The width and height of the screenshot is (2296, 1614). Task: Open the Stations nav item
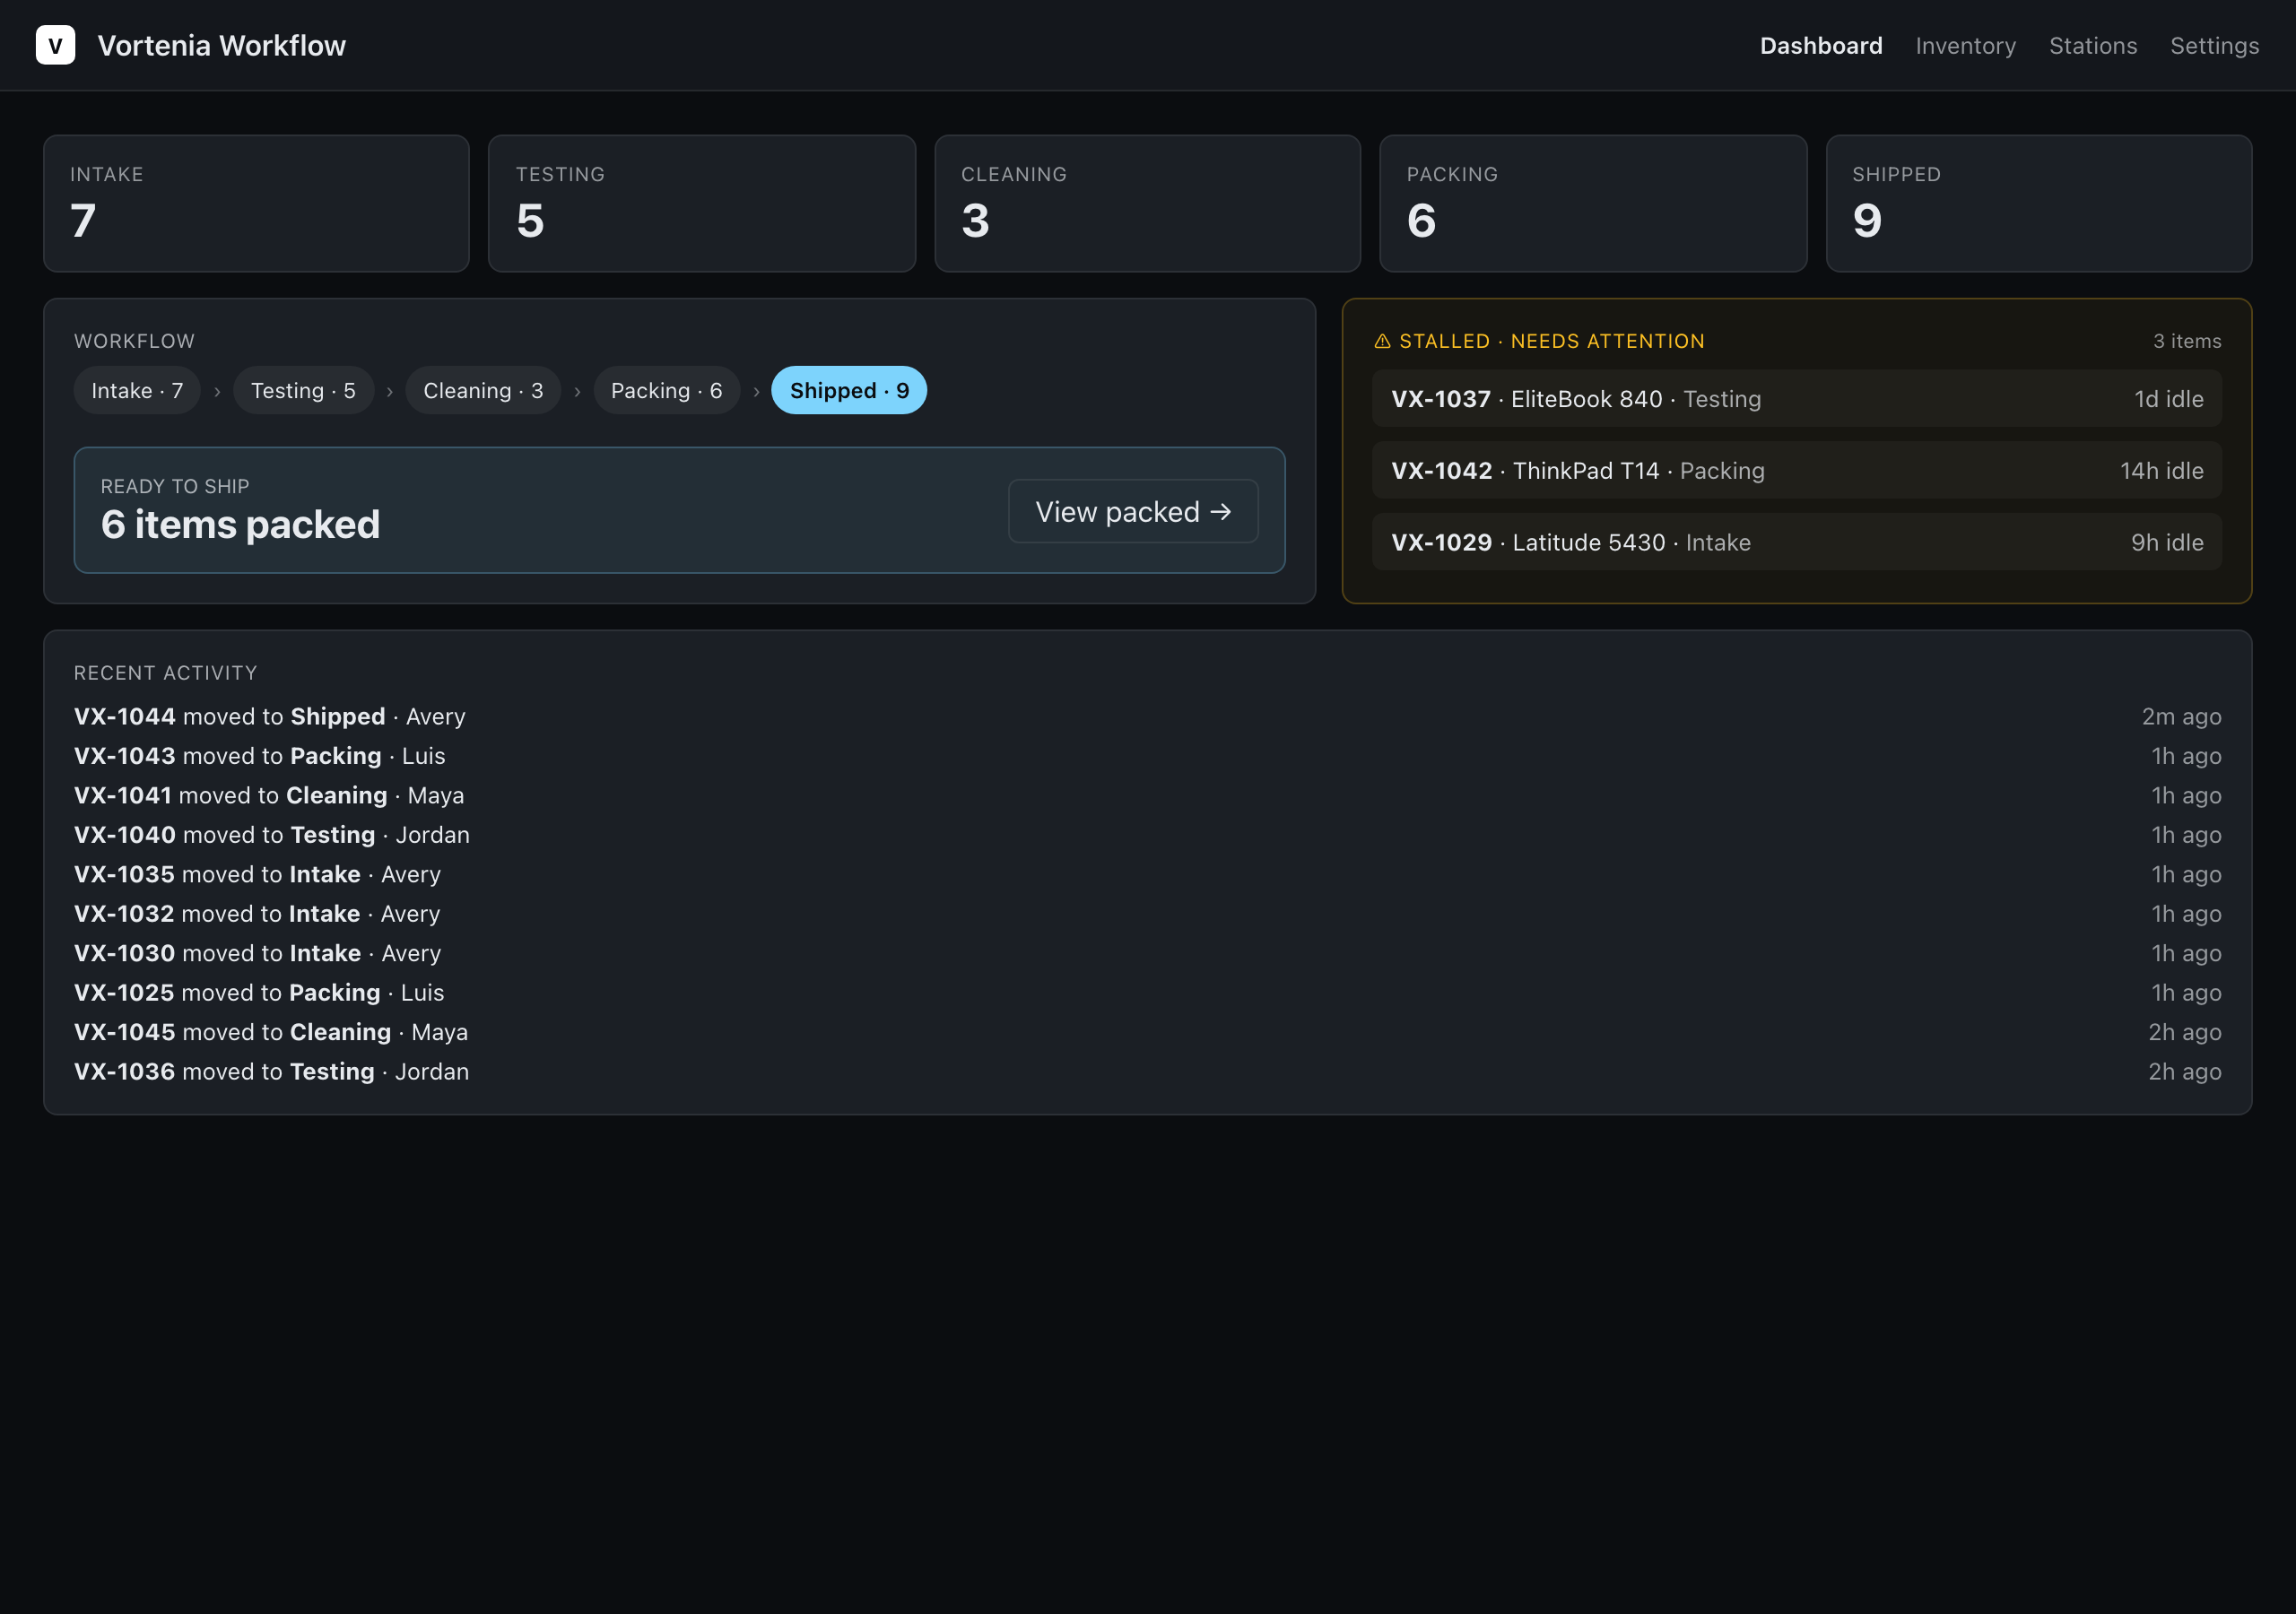pyautogui.click(x=2093, y=46)
